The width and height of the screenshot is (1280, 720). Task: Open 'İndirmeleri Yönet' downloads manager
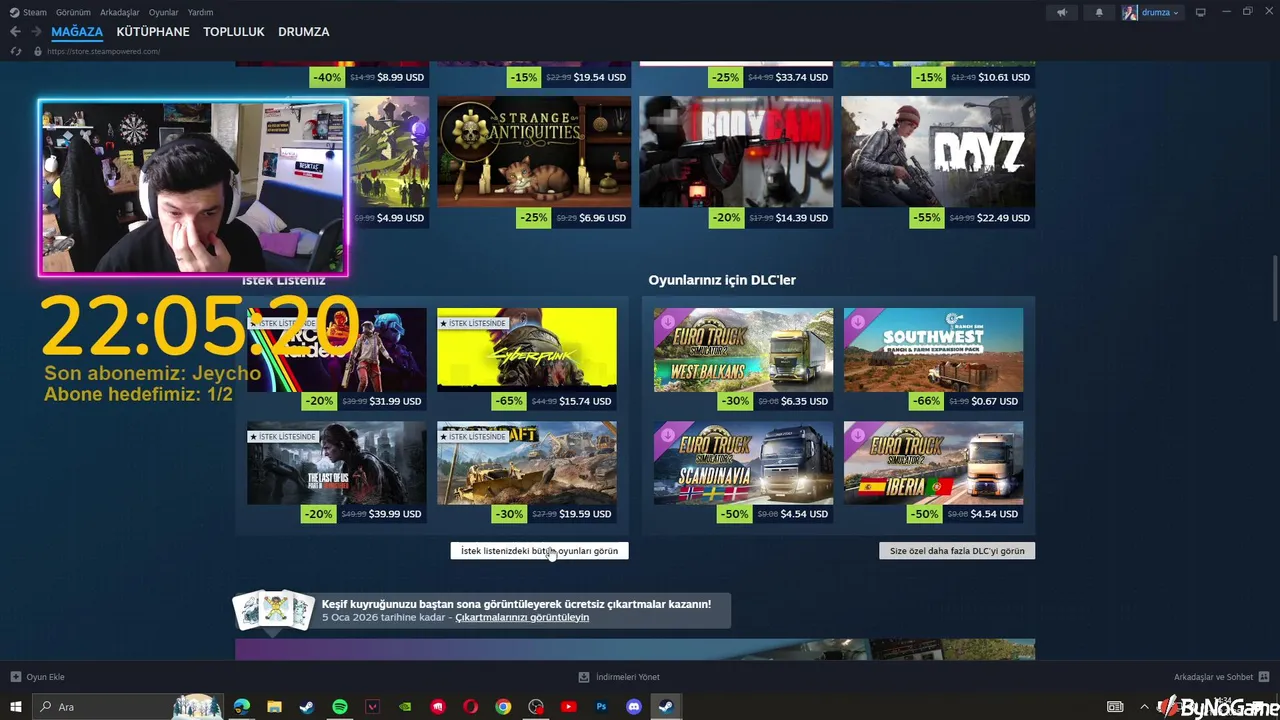point(620,677)
